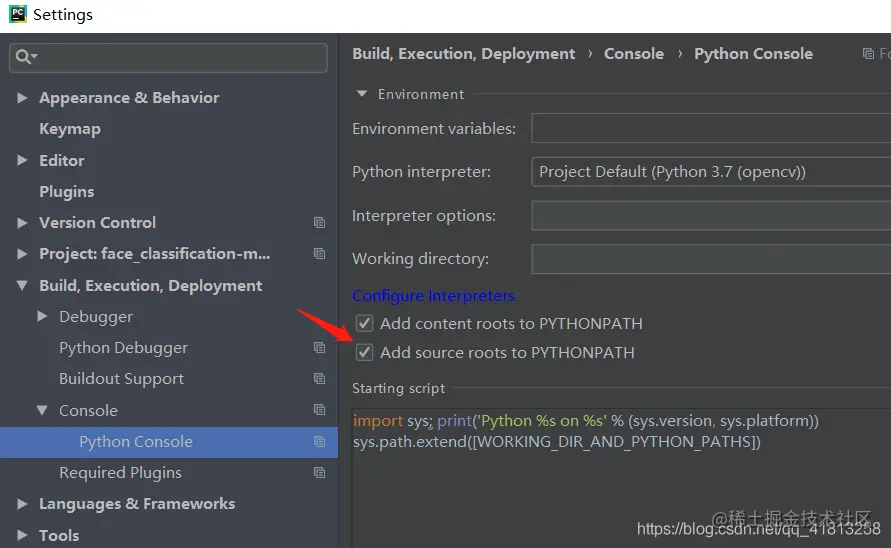Select Keymap in settings tree
Viewport: 891px width, 548px height.
pyautogui.click(x=69, y=129)
